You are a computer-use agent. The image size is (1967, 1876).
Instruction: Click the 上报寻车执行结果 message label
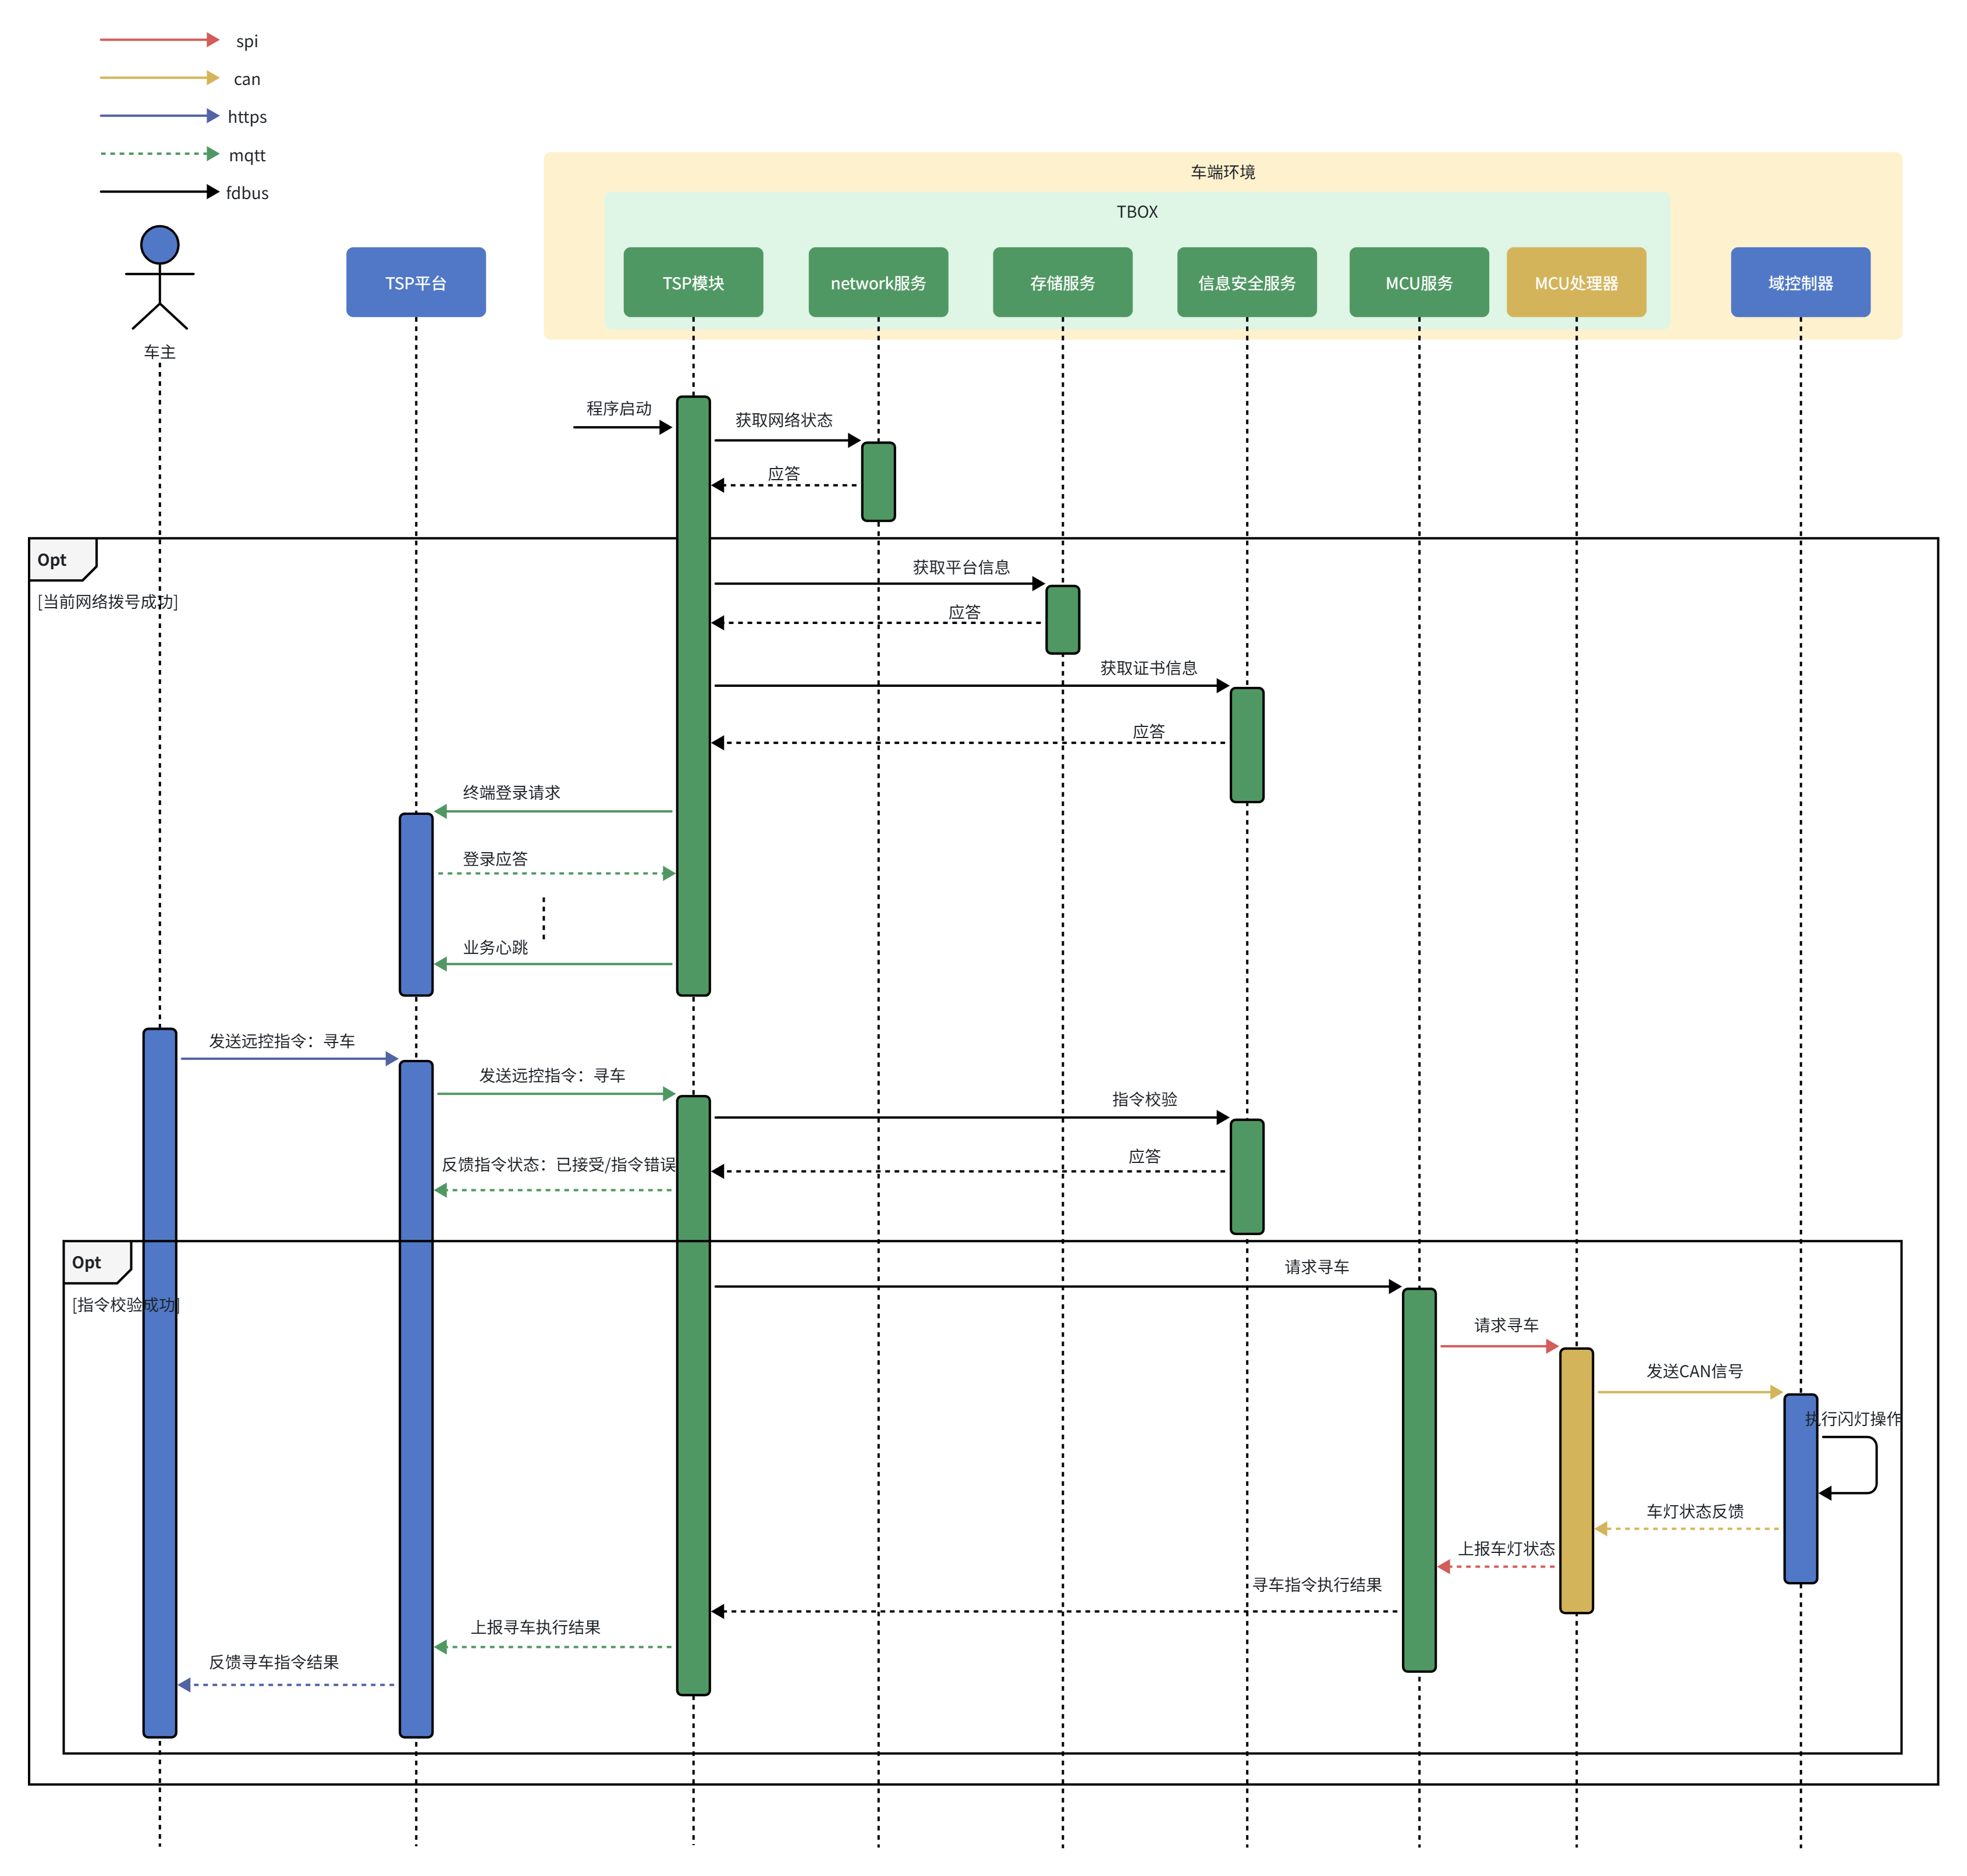[x=535, y=1627]
